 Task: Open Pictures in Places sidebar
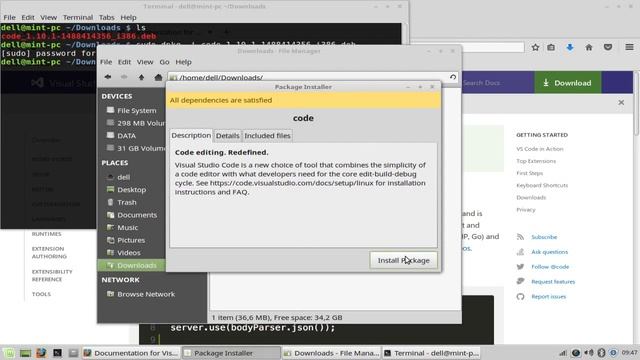tap(132, 240)
